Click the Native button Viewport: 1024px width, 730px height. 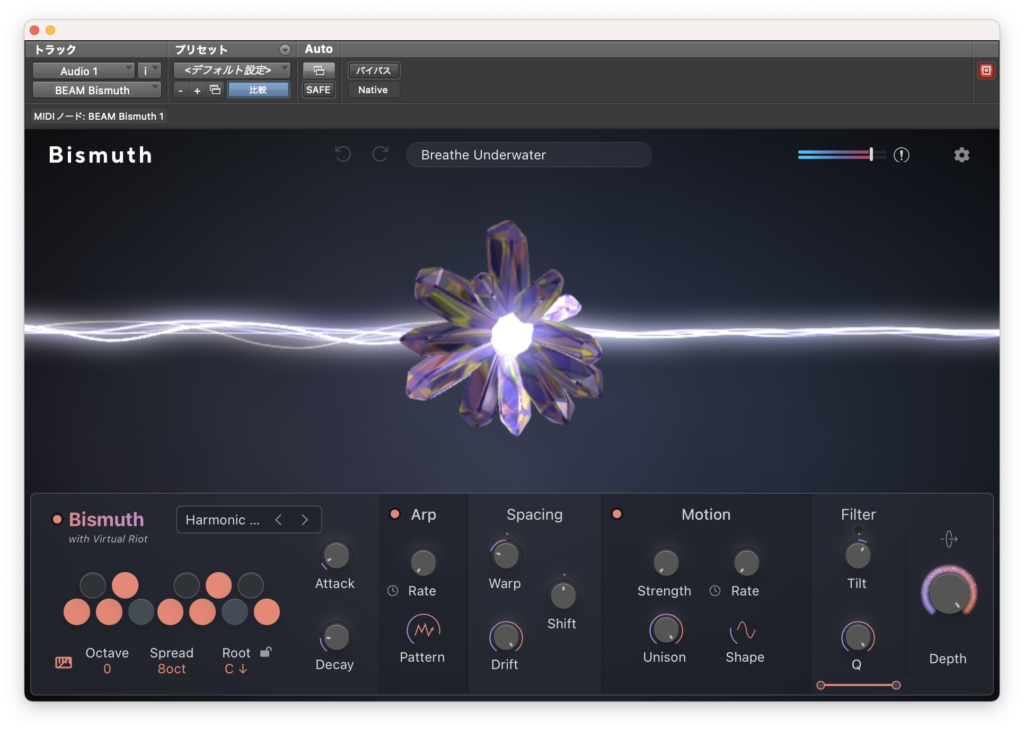[374, 90]
